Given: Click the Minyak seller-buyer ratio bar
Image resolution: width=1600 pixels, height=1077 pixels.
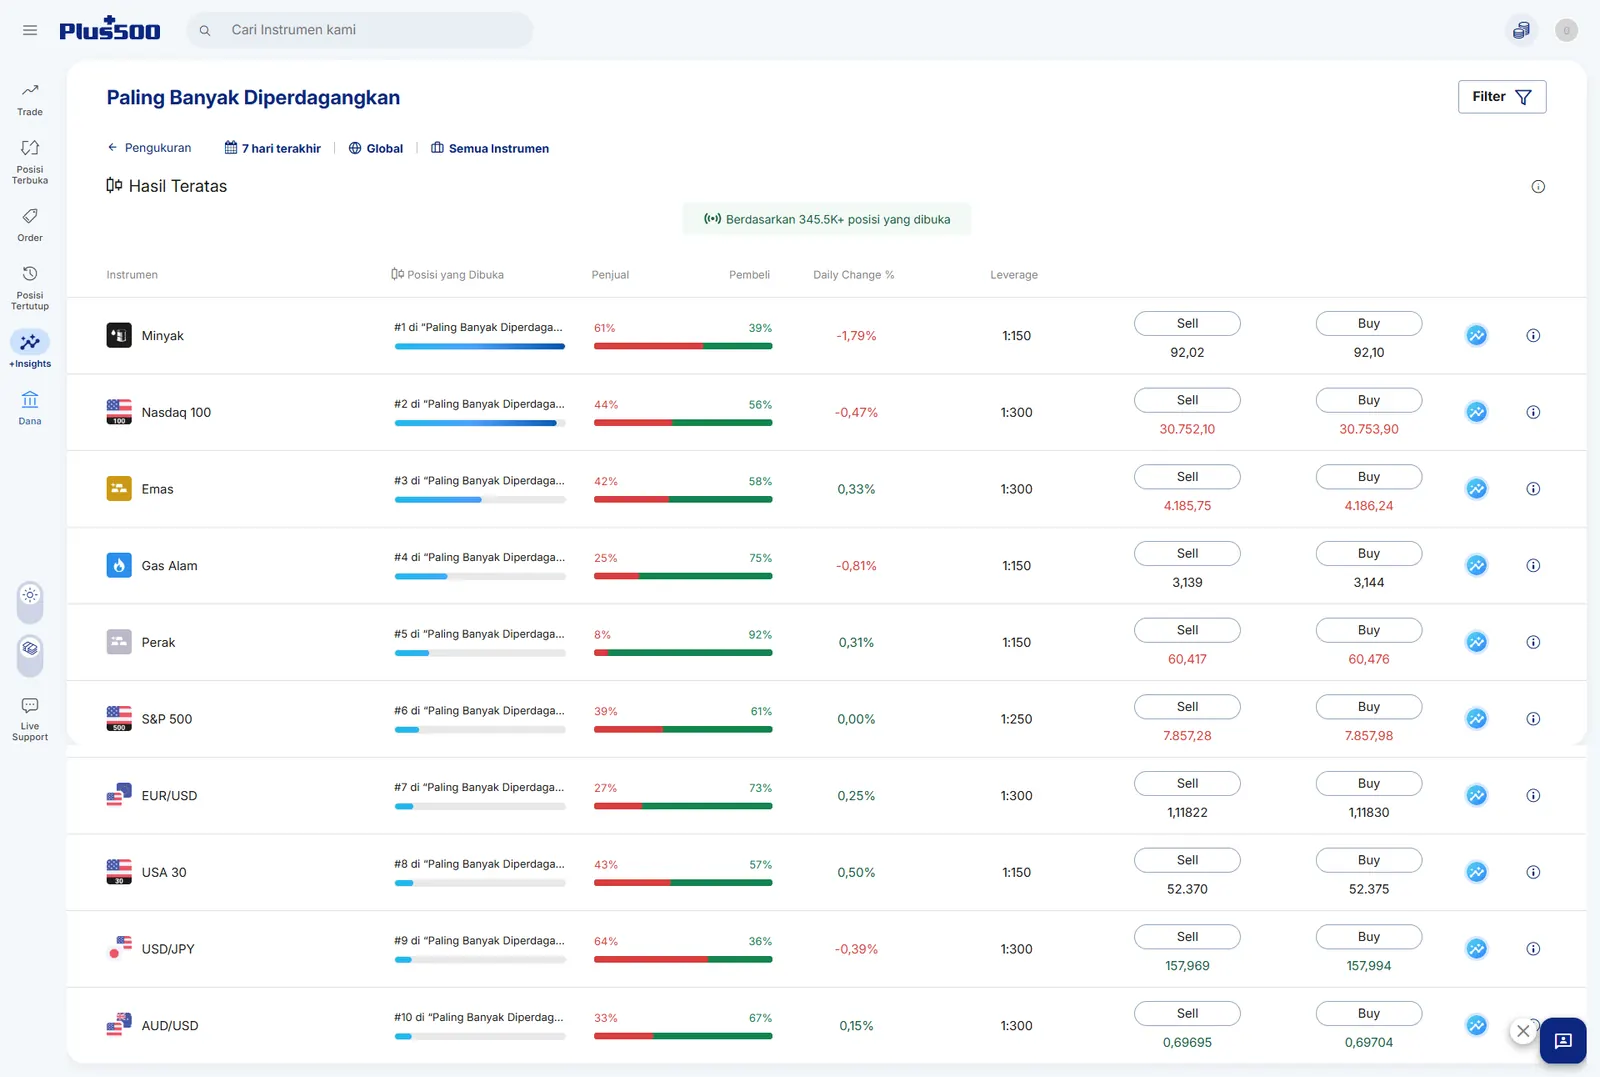Looking at the screenshot, I should tap(683, 346).
